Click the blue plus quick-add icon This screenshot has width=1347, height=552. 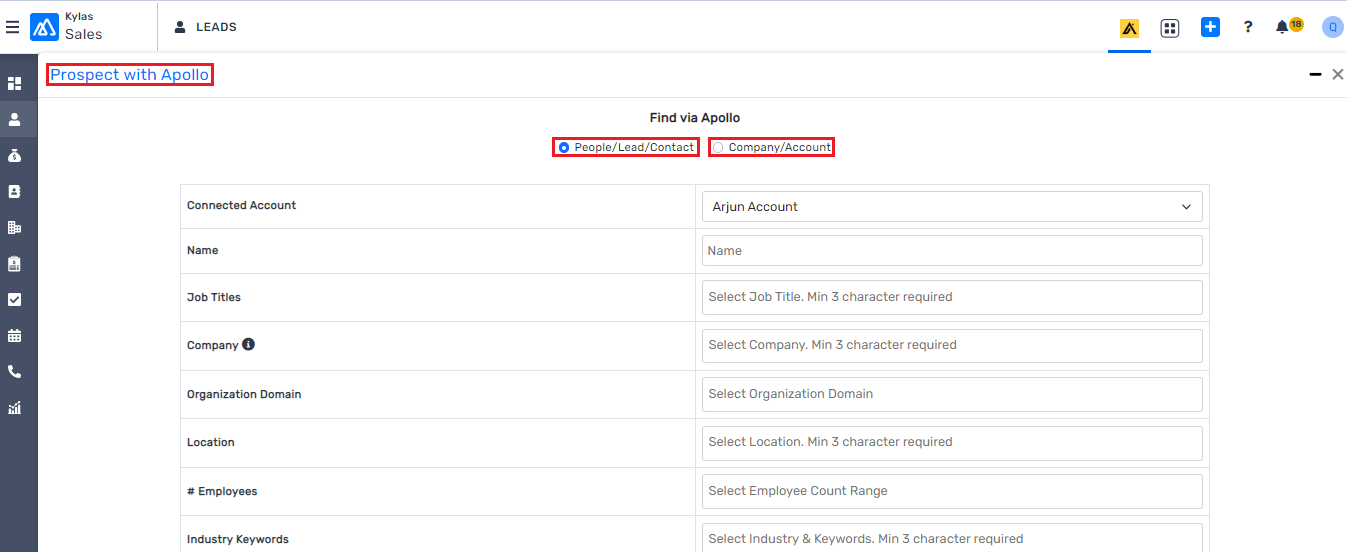point(1210,27)
